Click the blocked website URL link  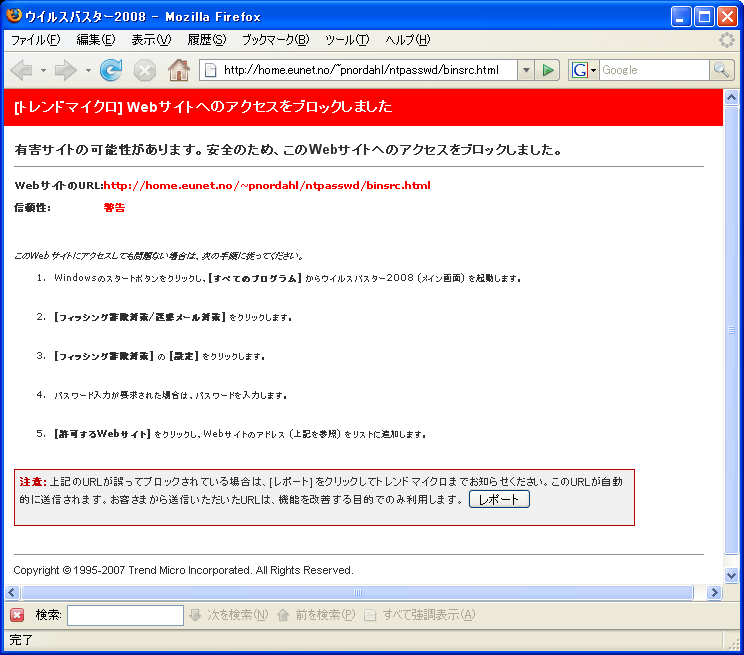(x=267, y=186)
